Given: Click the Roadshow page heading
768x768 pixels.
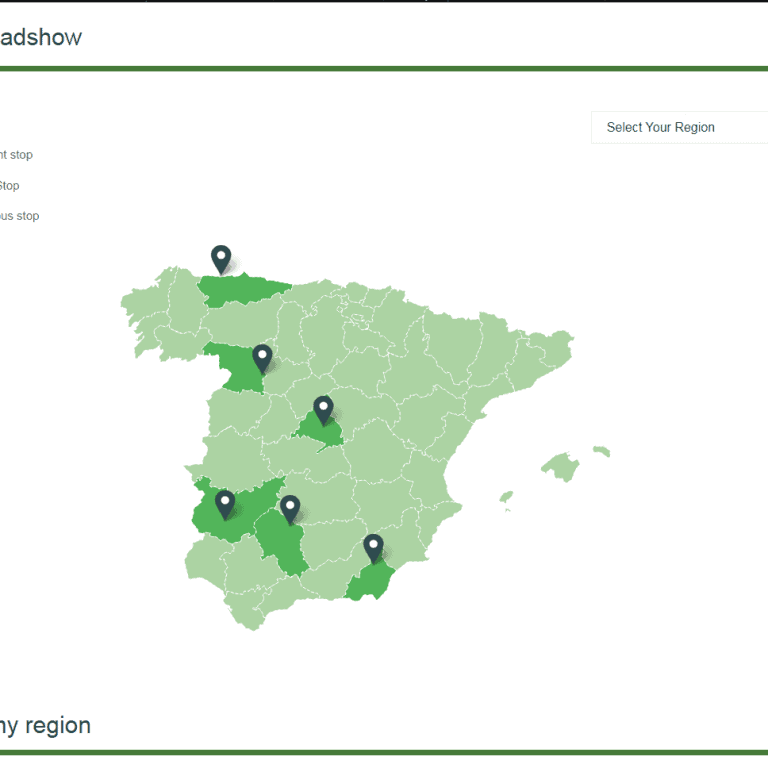Looking at the screenshot, I should (40, 38).
